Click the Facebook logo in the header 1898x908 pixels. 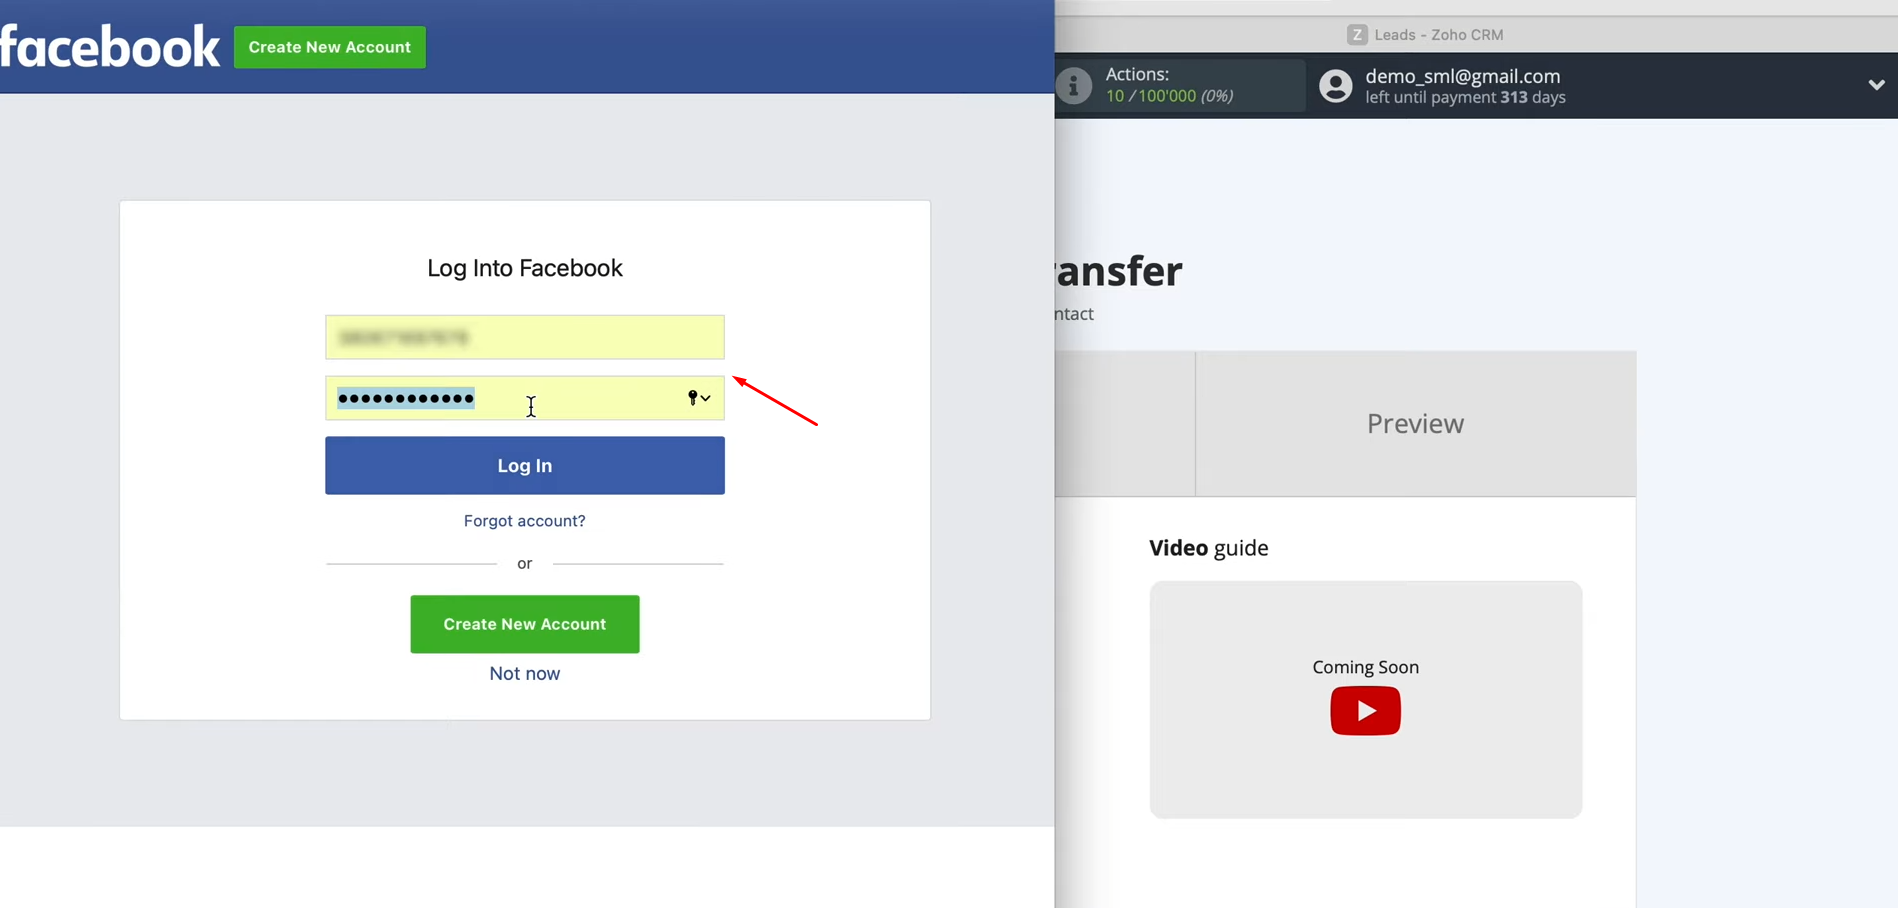click(x=109, y=47)
